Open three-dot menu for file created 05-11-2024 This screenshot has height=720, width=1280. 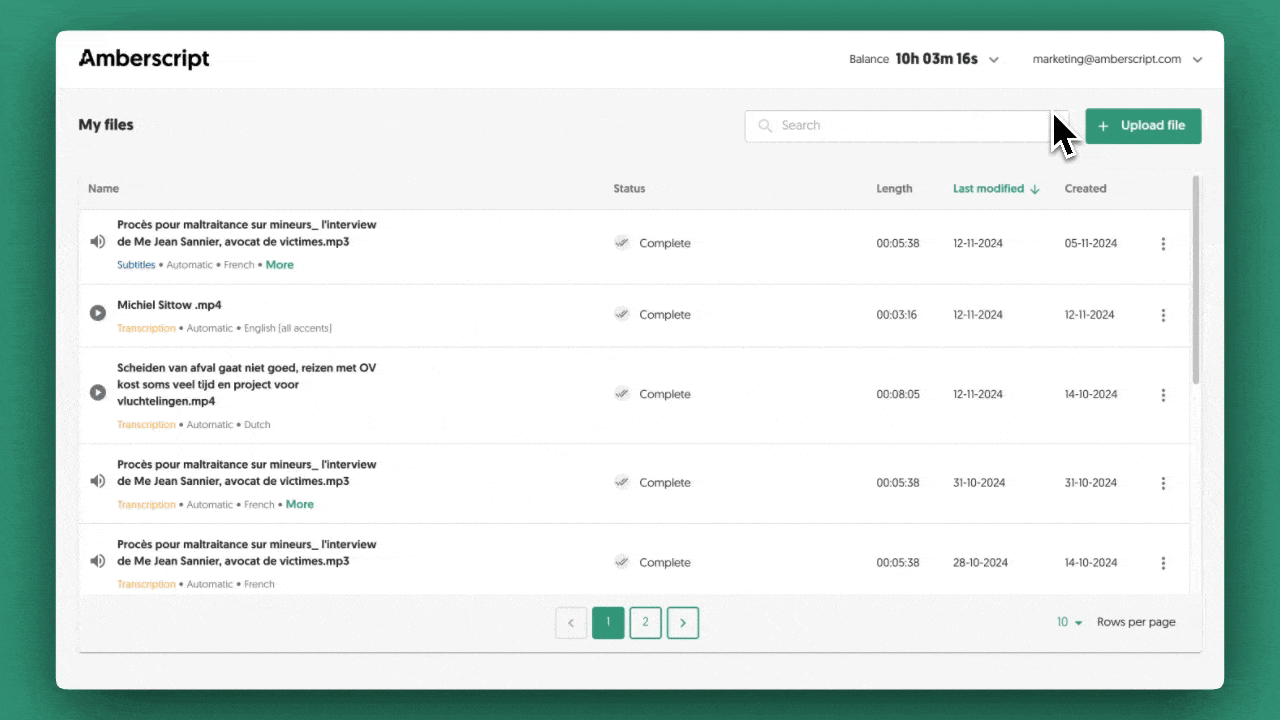(x=1163, y=244)
